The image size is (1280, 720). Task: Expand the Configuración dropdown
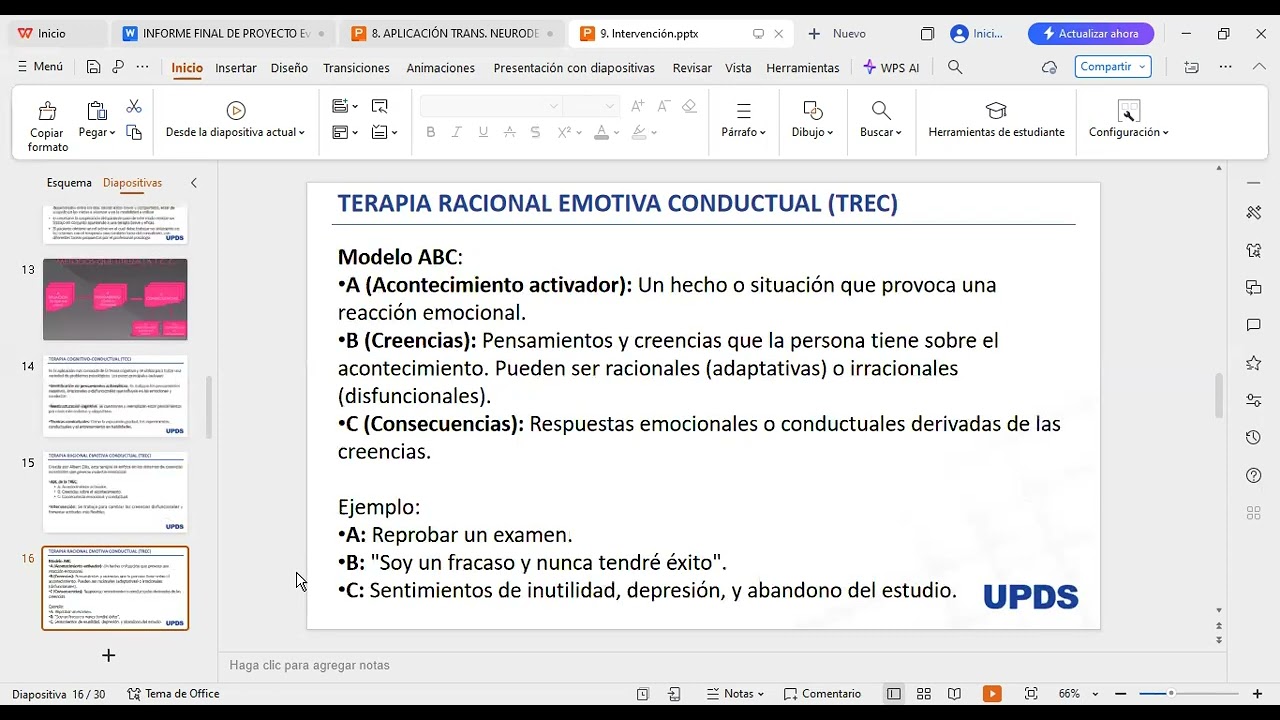(x=1128, y=132)
